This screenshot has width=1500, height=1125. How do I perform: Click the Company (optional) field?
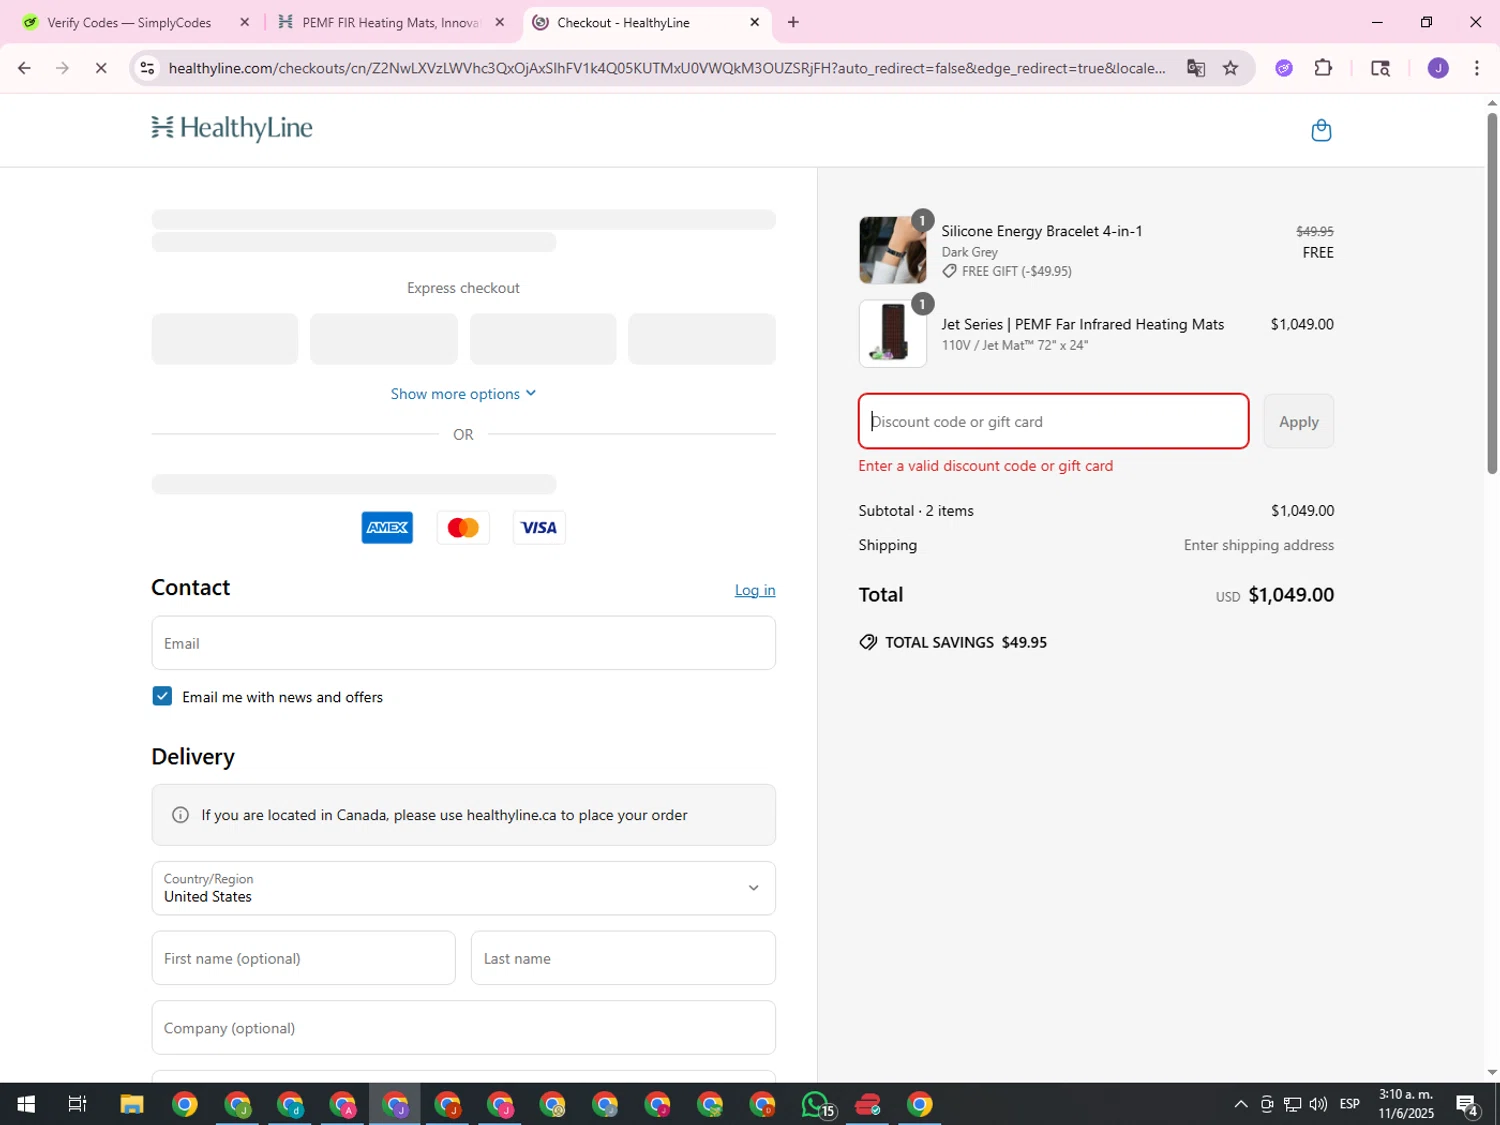click(463, 1028)
